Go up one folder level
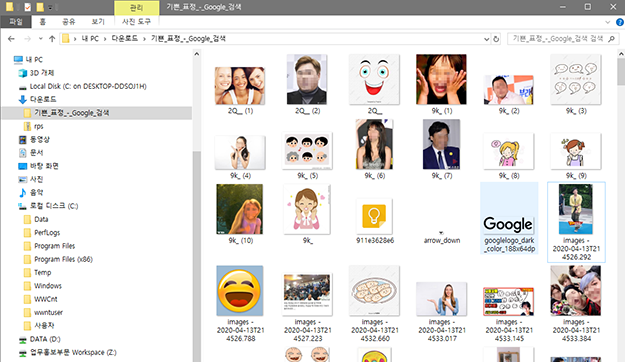 point(52,39)
